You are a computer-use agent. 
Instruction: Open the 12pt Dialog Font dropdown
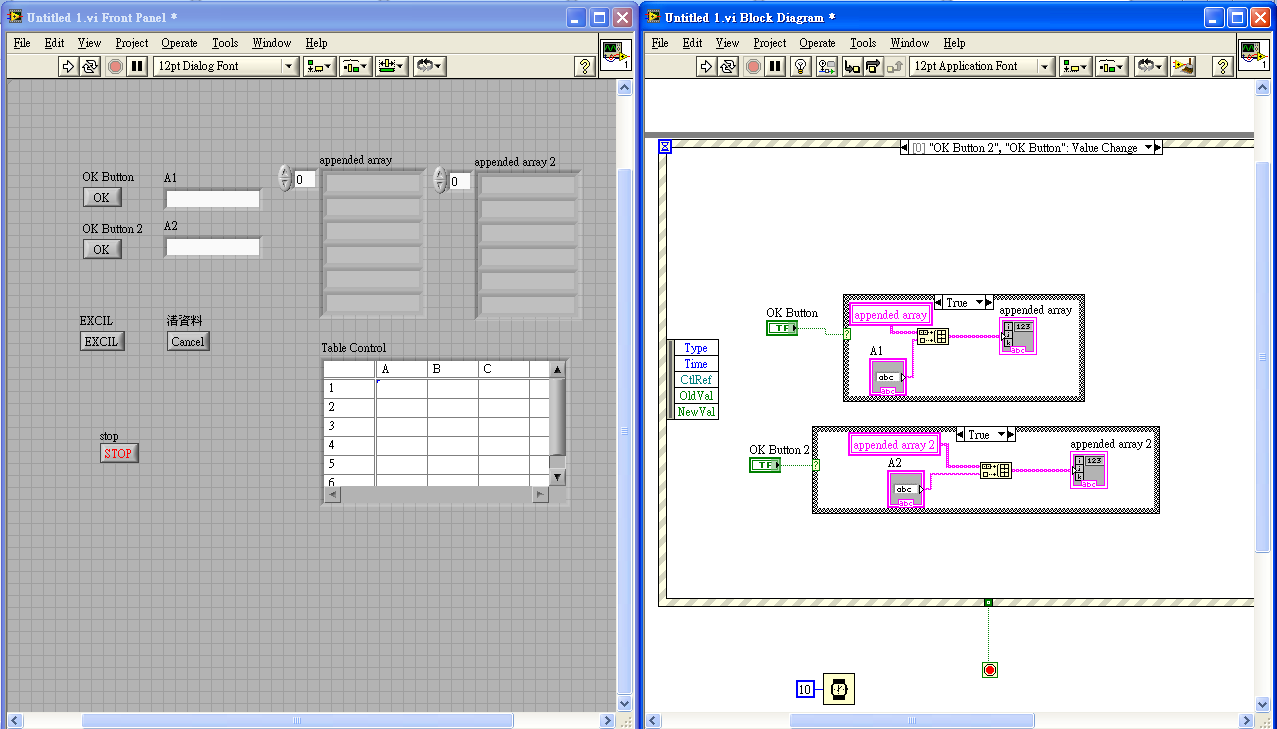pyautogui.click(x=226, y=66)
